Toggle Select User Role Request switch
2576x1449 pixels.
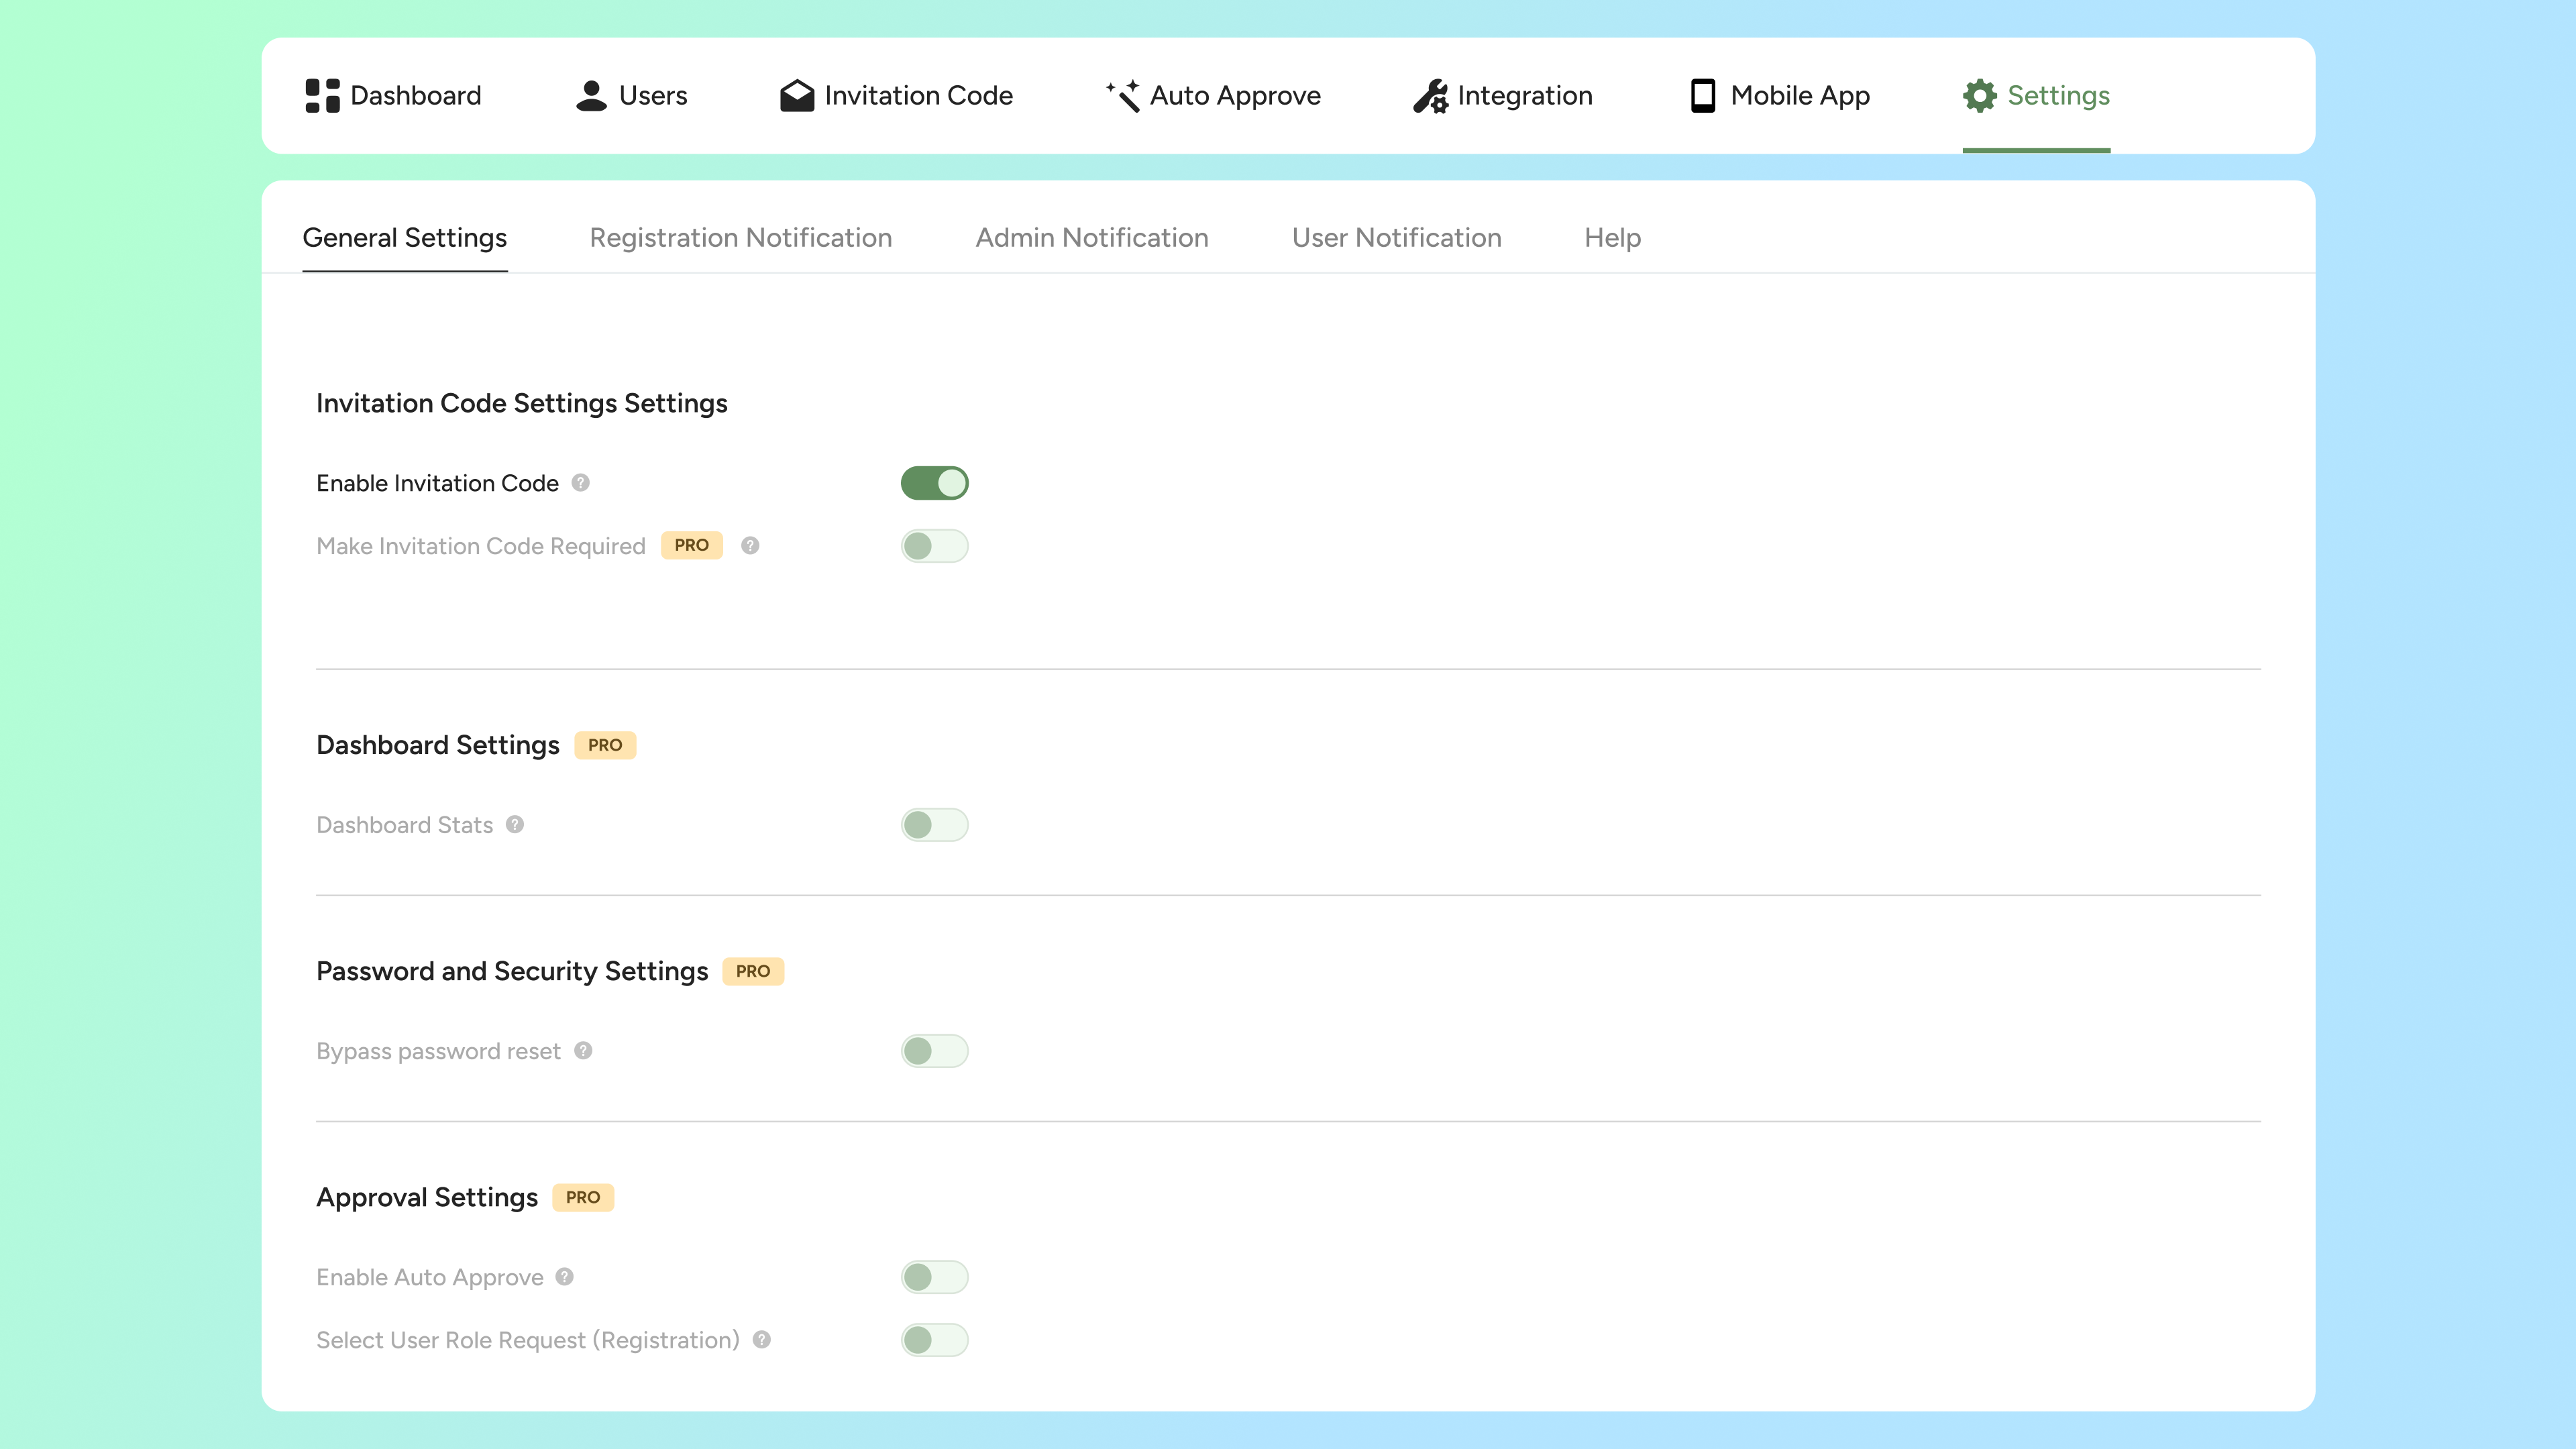click(934, 1340)
